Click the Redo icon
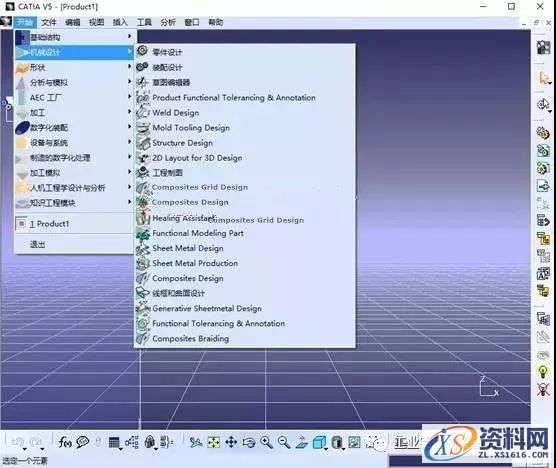Screen dimensions: 556x468 [x=35, y=442]
